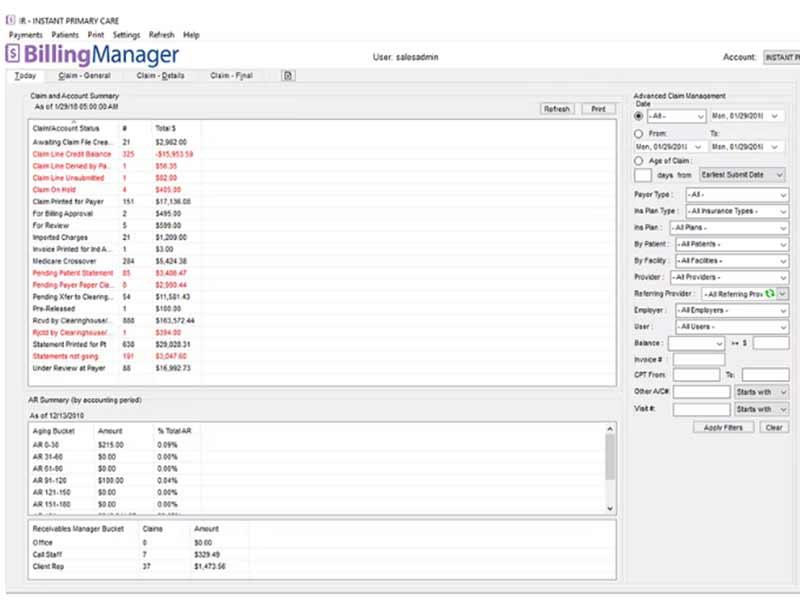
Task: Open the Payments menu
Action: (26, 35)
